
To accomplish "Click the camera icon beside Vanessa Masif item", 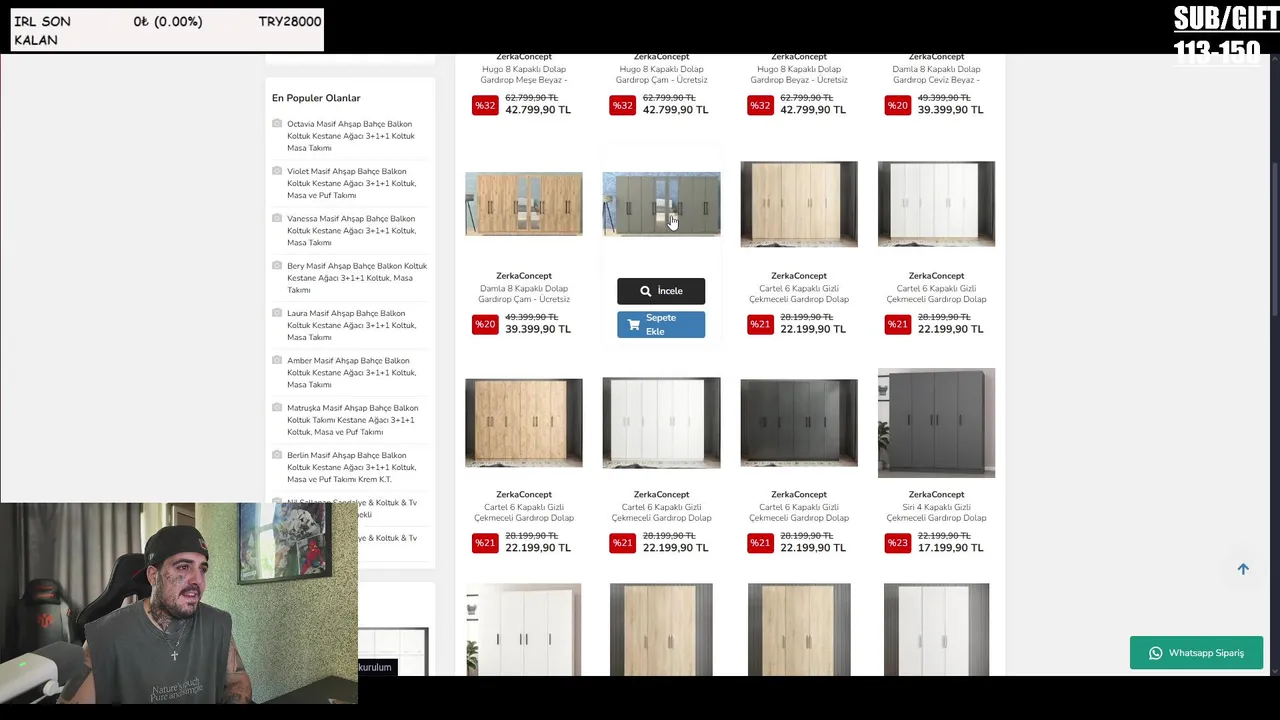I will pos(277,218).
